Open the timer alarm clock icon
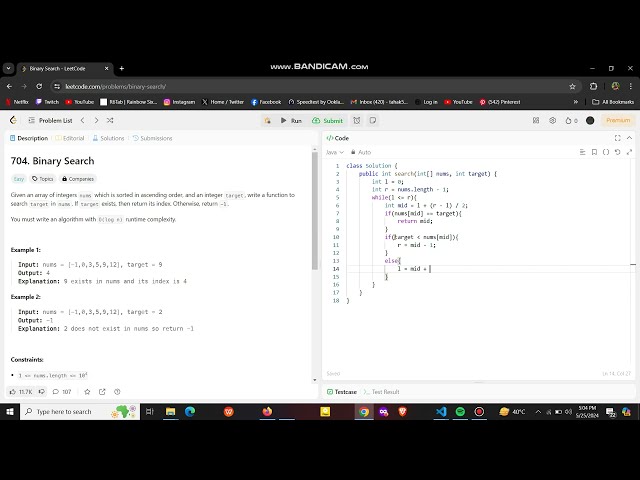 357,120
